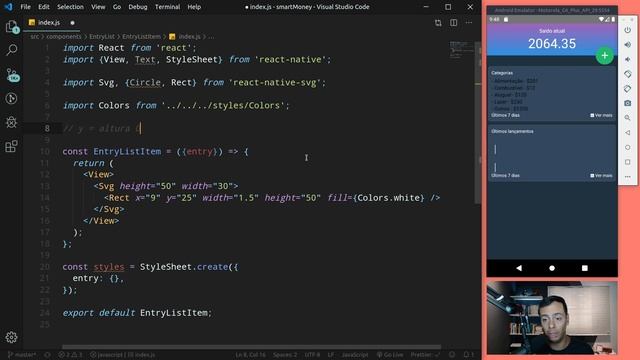Image resolution: width=640 pixels, height=360 pixels.
Task: Click emulator toolbar Home circle
Action: click(627, 147)
